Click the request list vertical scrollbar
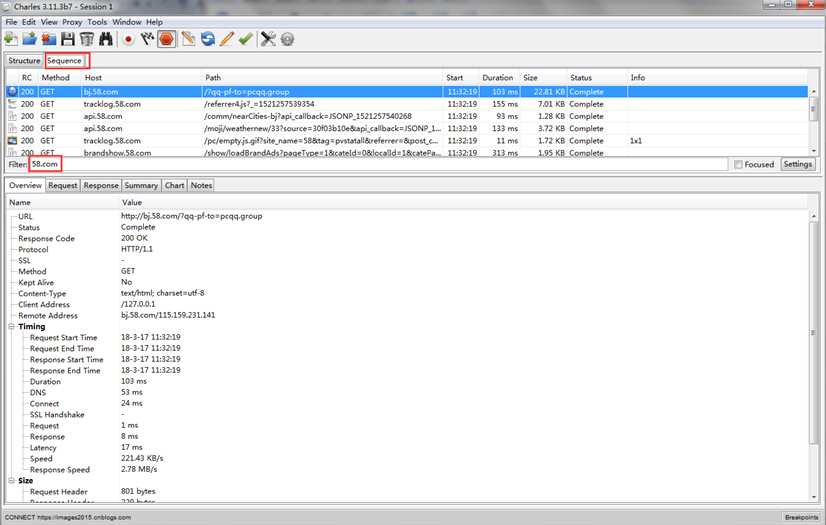Screen dimensions: 826x525 tap(813, 121)
